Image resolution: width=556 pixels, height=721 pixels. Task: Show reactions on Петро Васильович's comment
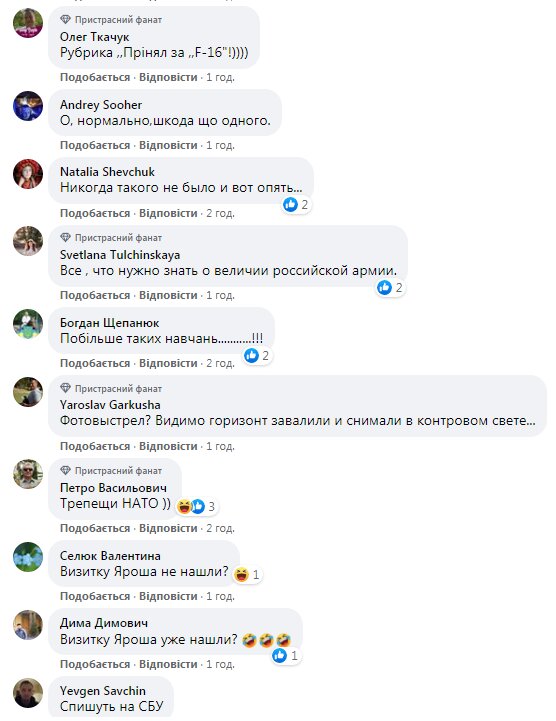[x=196, y=506]
